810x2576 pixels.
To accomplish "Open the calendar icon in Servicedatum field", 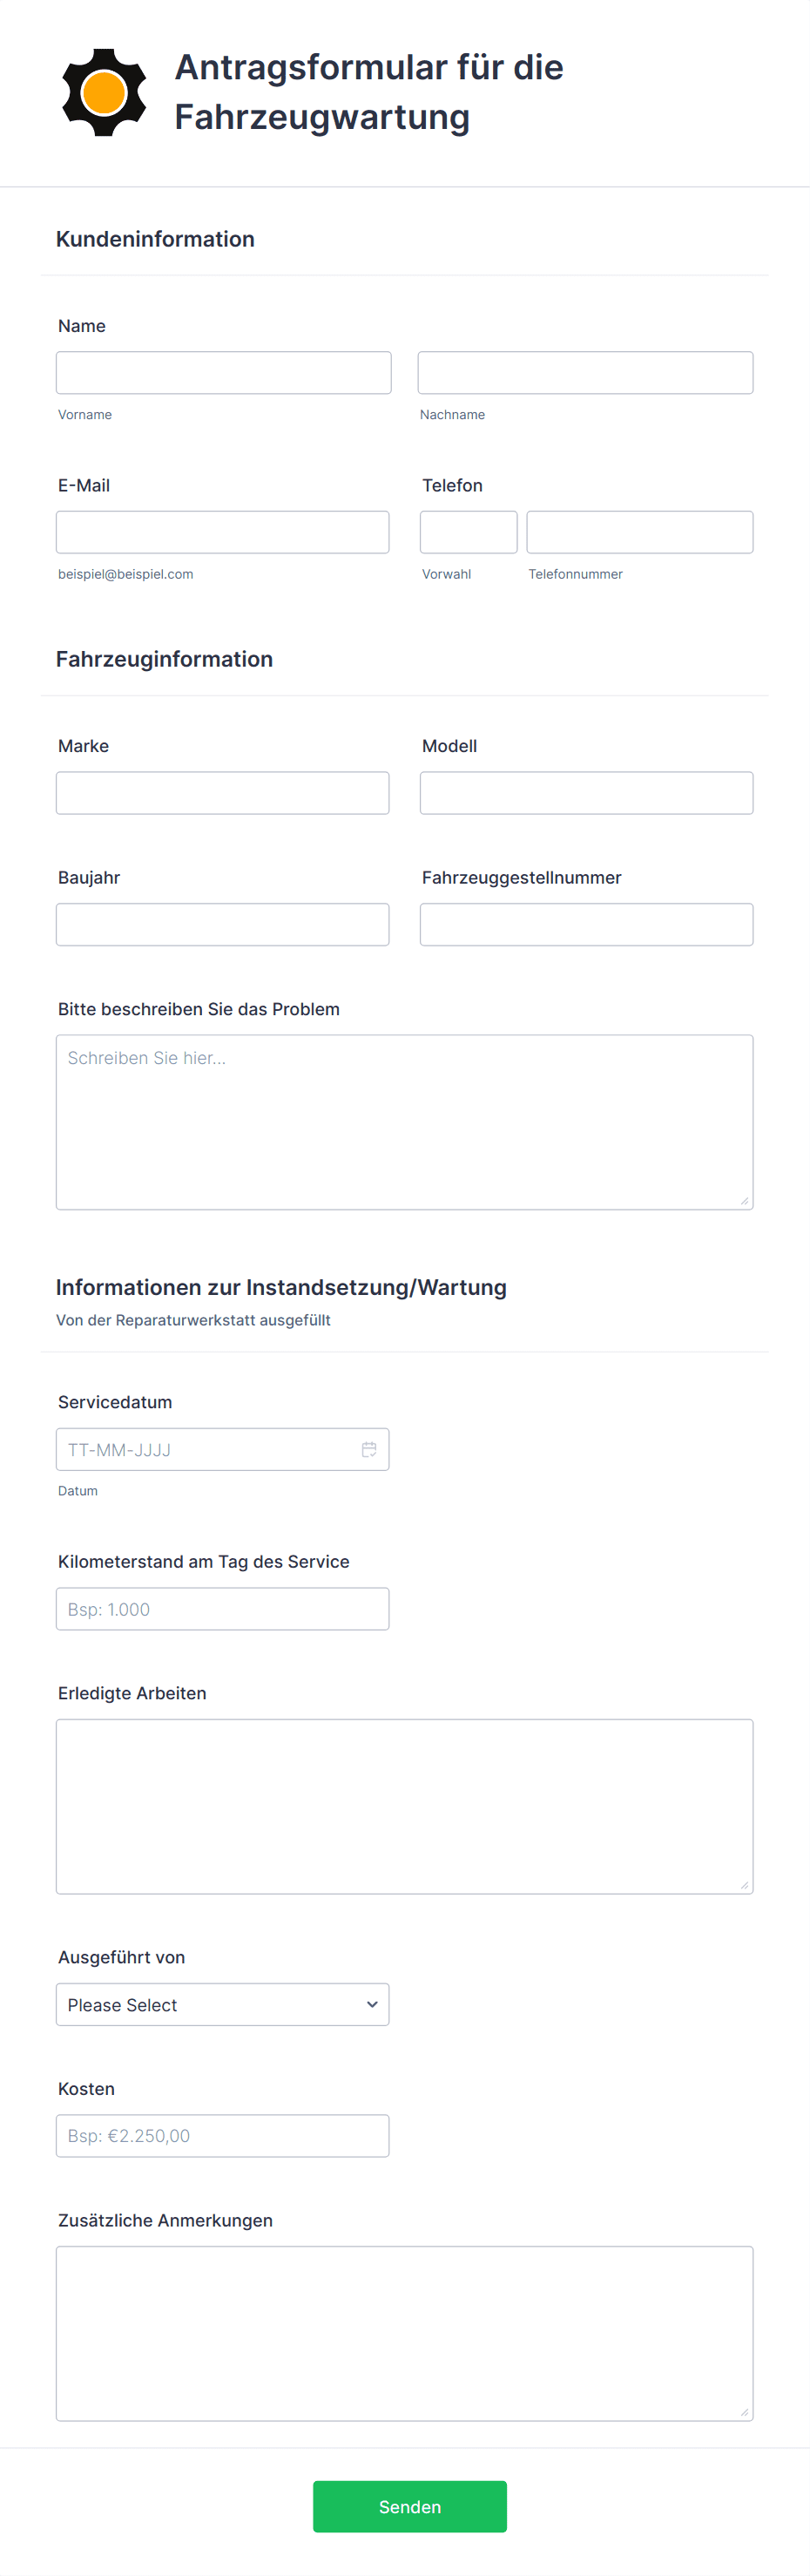I will (x=369, y=1449).
